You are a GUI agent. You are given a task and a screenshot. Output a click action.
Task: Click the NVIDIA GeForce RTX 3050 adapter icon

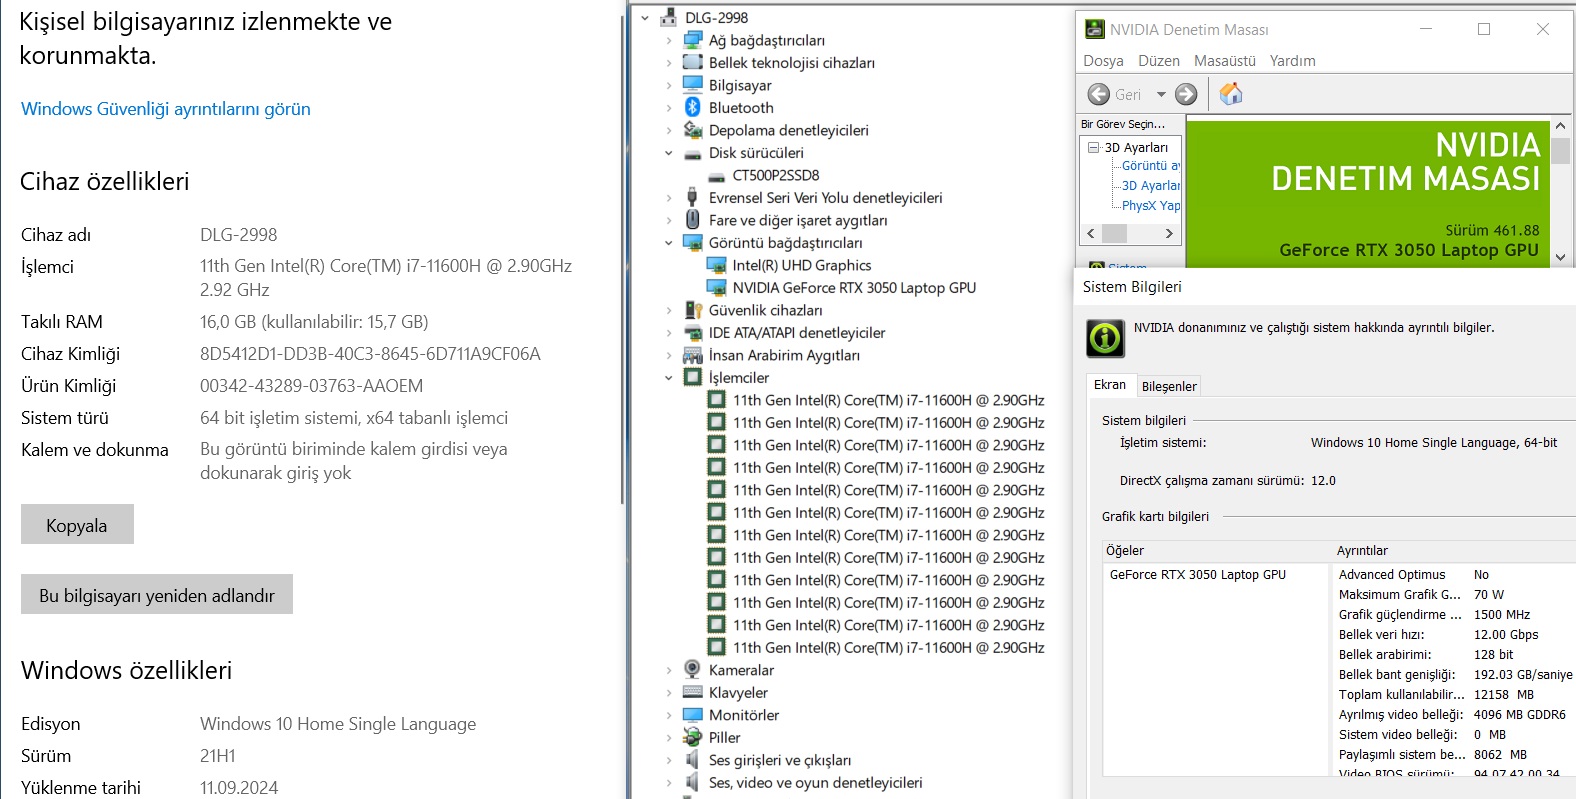pos(716,287)
